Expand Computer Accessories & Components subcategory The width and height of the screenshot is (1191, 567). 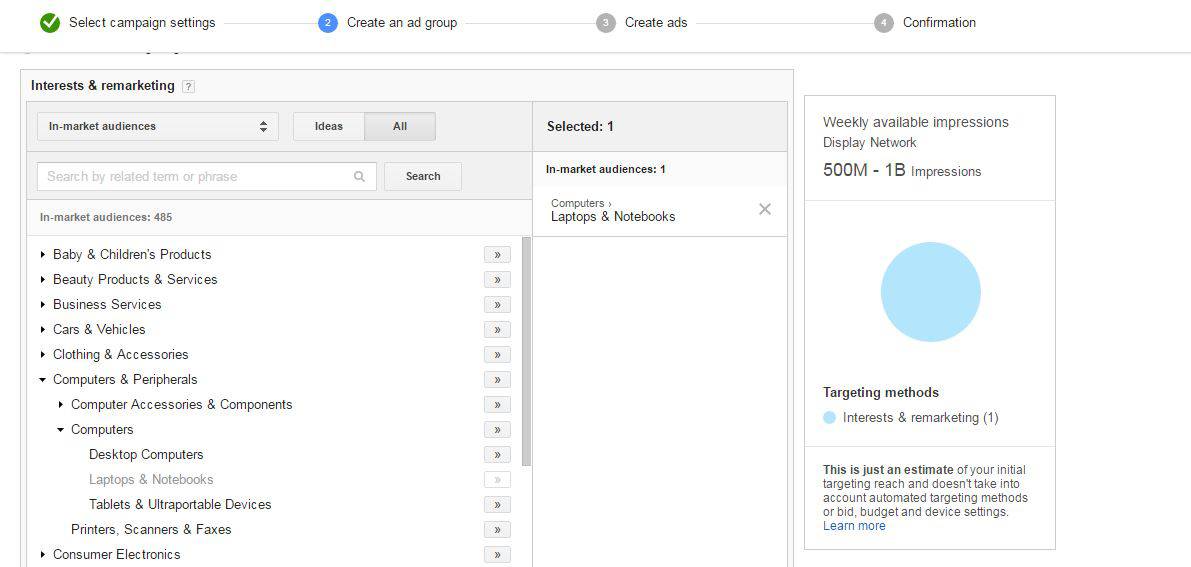61,405
